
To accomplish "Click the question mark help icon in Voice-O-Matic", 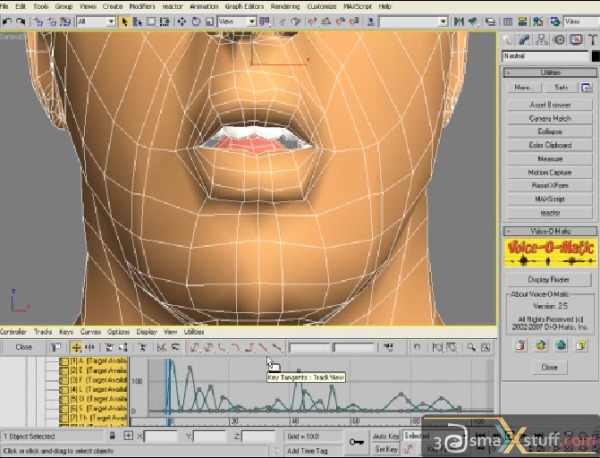I will coord(581,345).
